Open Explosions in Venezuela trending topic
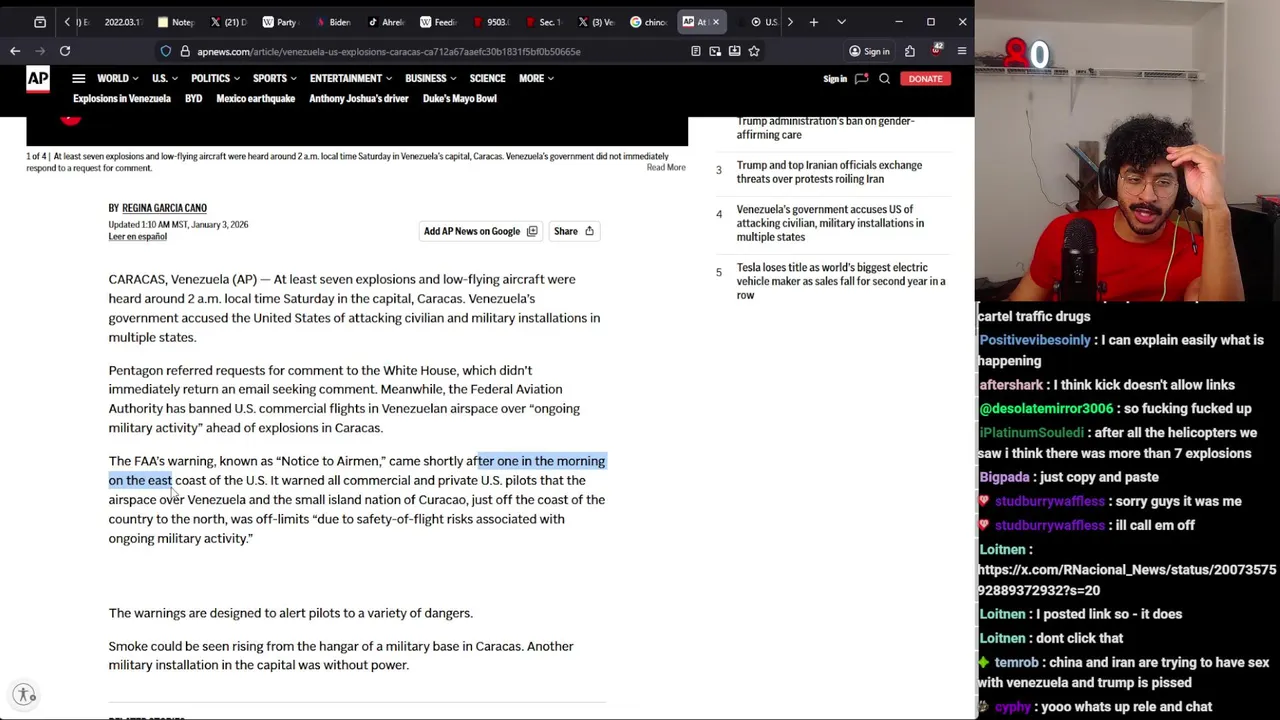This screenshot has height=720, width=1280. tap(122, 99)
